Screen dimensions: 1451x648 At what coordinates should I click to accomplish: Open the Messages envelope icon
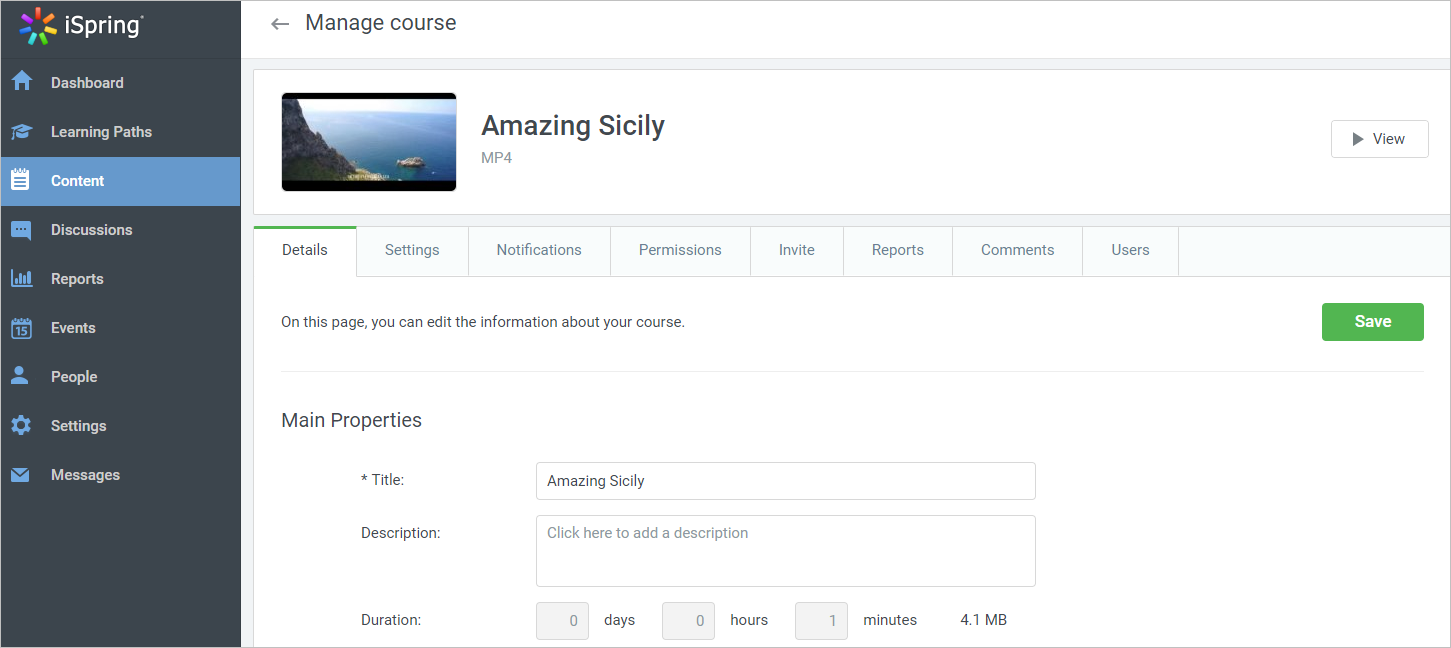point(21,475)
